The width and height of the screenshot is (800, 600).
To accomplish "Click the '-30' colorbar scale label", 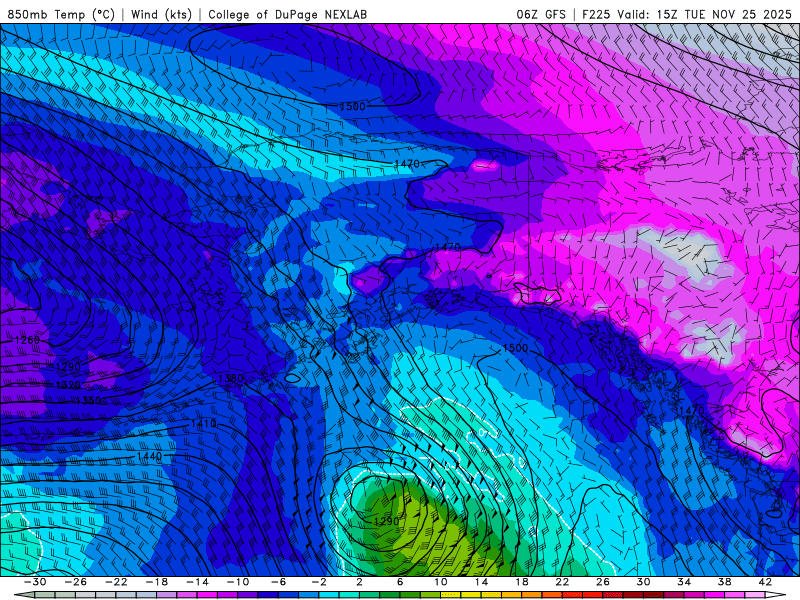I will tap(35, 582).
